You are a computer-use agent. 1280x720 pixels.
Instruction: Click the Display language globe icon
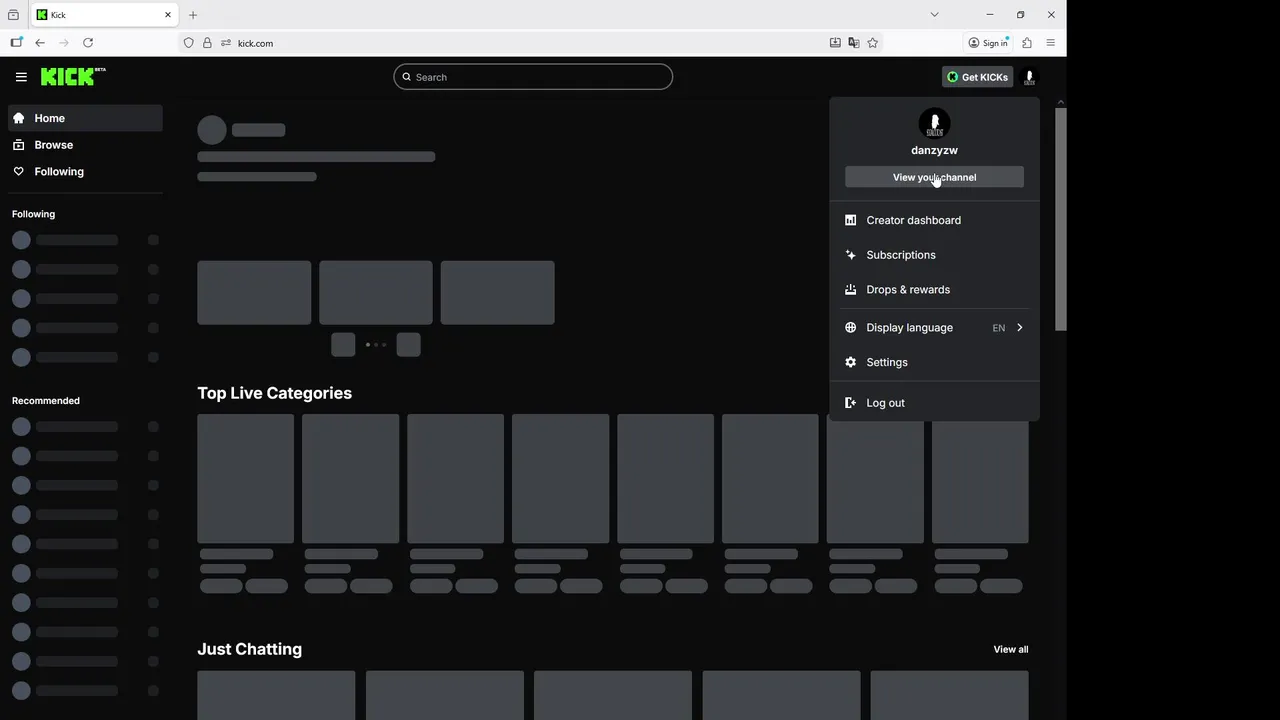point(850,328)
